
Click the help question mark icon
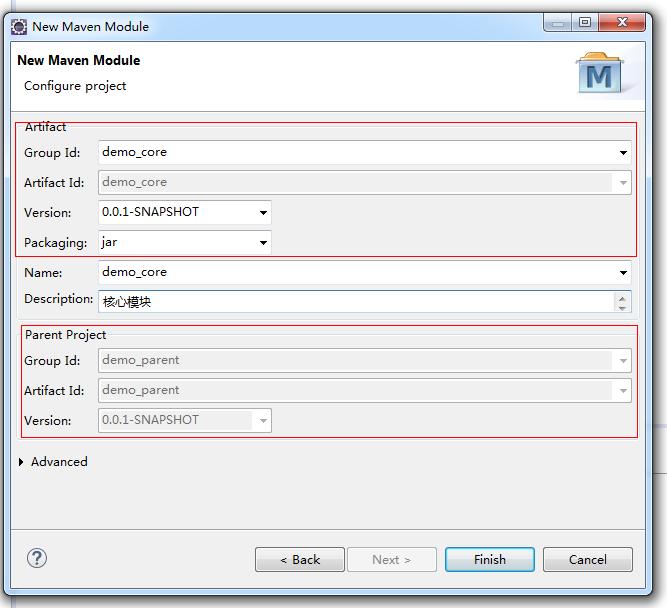click(37, 558)
